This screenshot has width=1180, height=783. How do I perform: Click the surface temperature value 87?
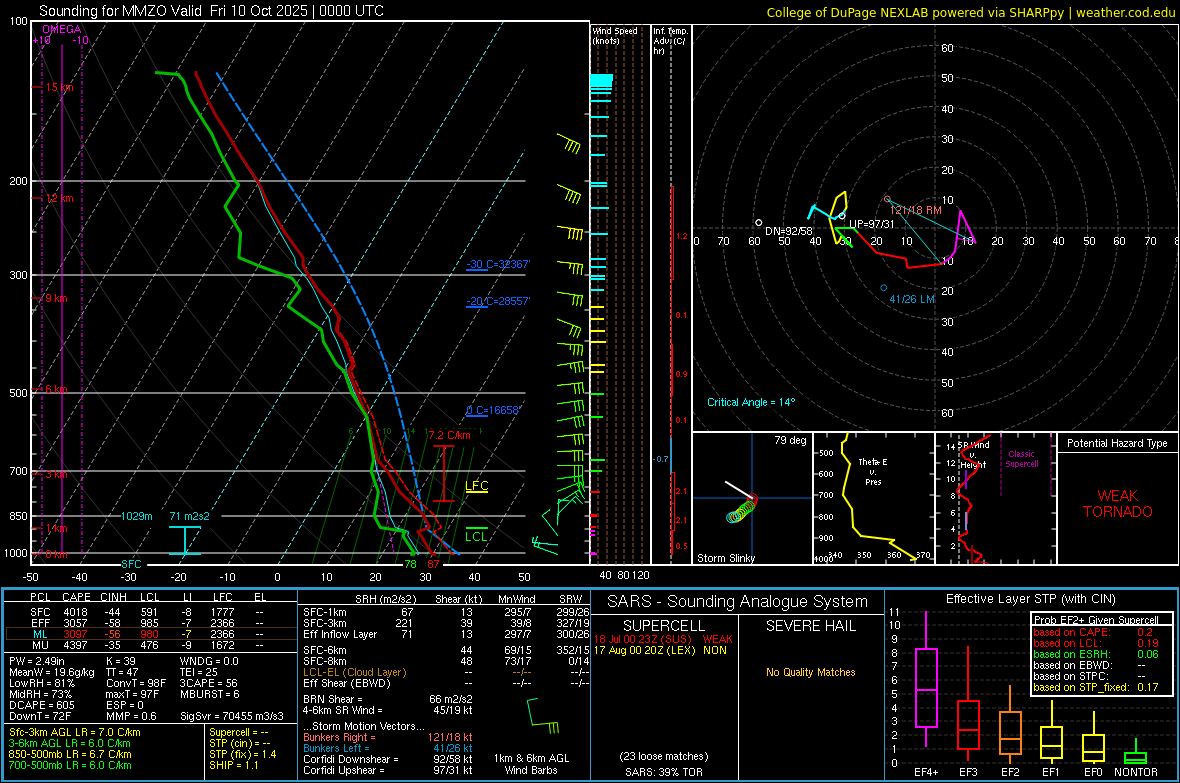433,564
